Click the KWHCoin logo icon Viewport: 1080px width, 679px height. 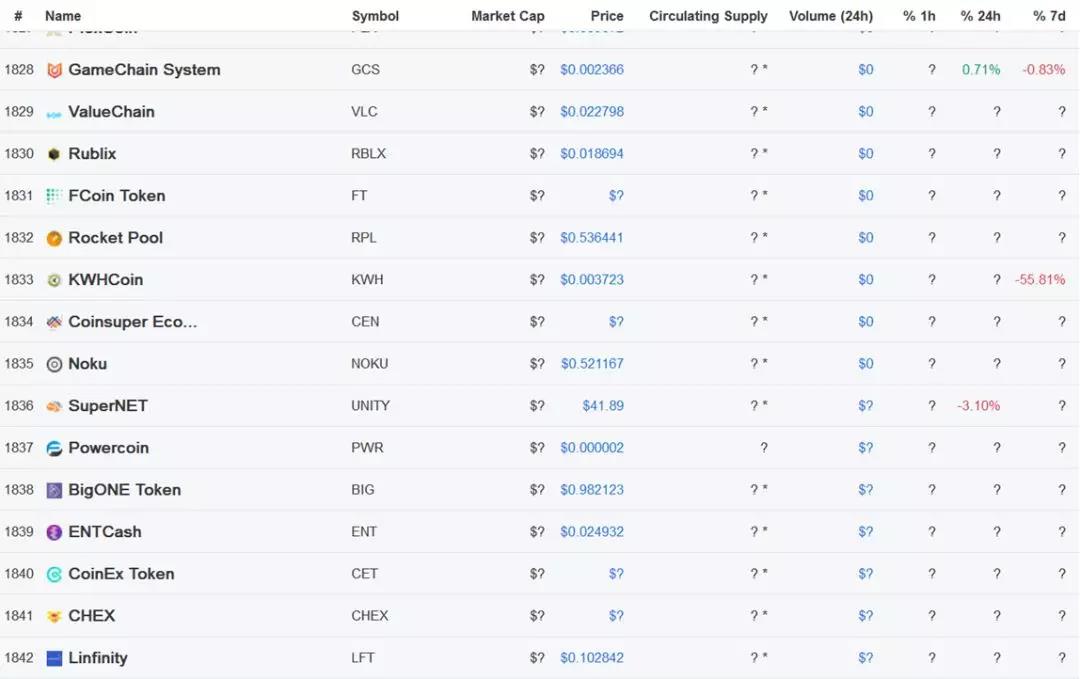pyautogui.click(x=54, y=280)
